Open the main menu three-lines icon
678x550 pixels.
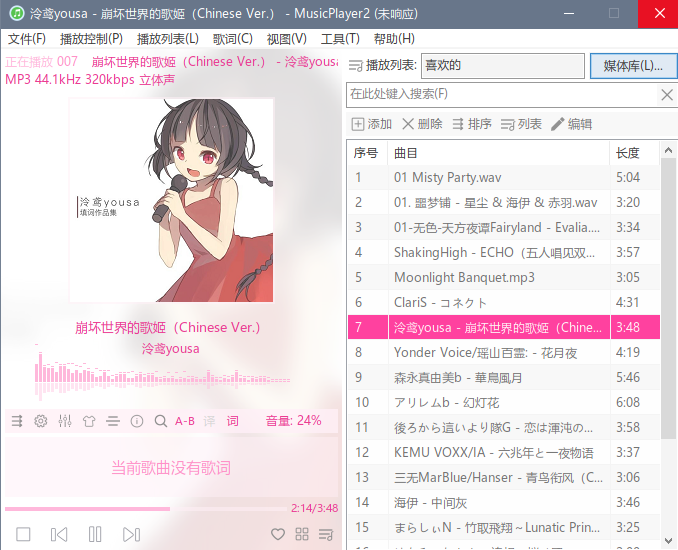pyautogui.click(x=113, y=421)
